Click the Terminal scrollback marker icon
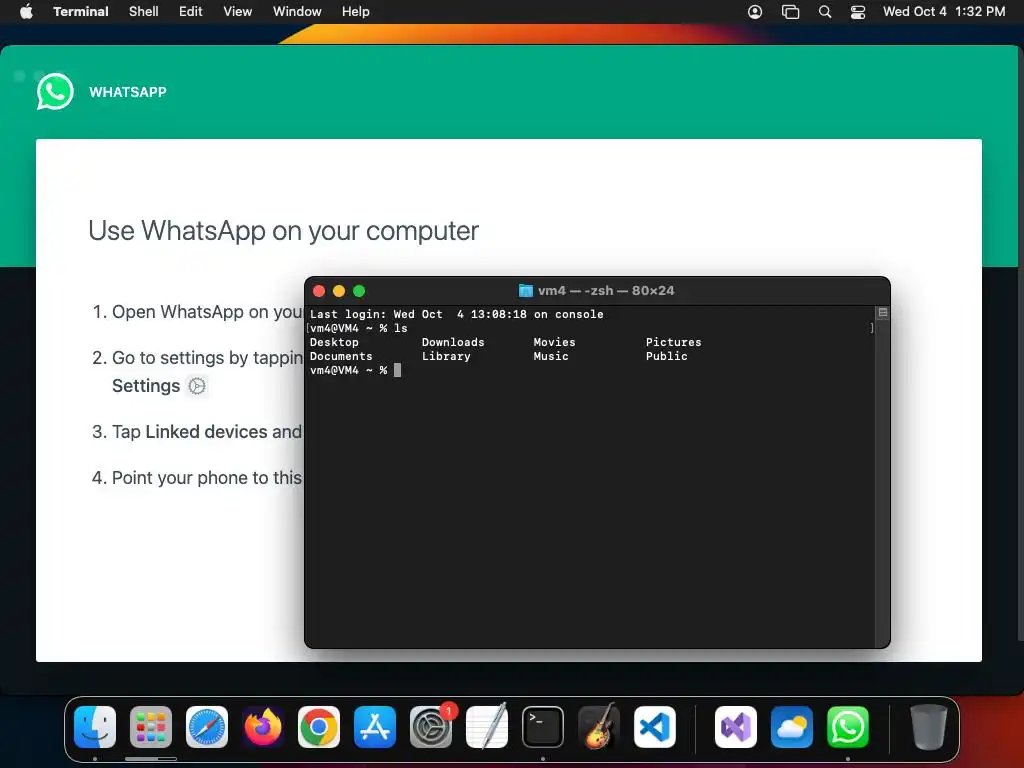Image resolution: width=1024 pixels, height=768 pixels. 882,313
